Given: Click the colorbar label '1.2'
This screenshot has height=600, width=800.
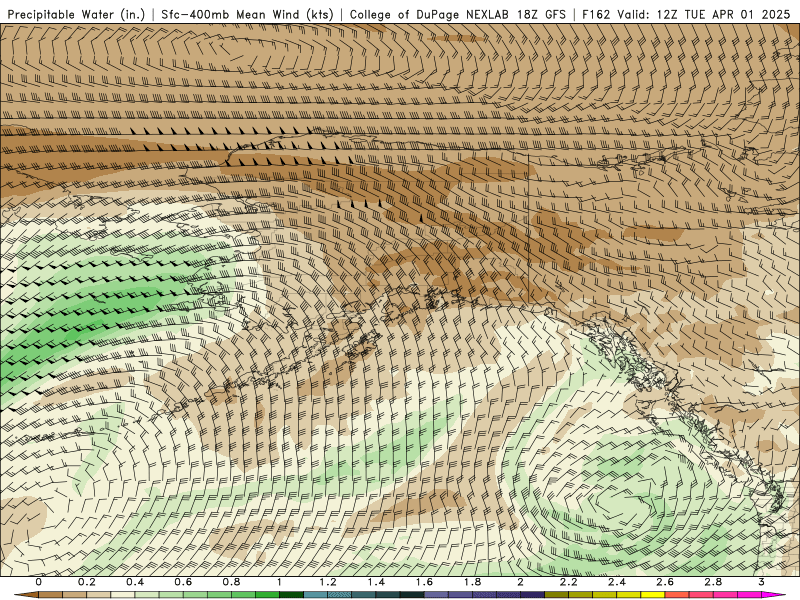Looking at the screenshot, I should 328,582.
